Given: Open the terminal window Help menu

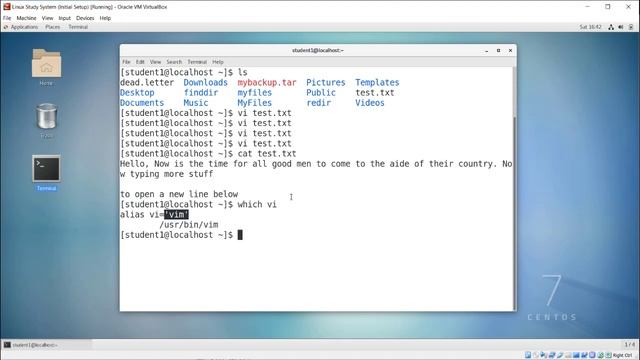Looking at the screenshot, I should pos(218,62).
